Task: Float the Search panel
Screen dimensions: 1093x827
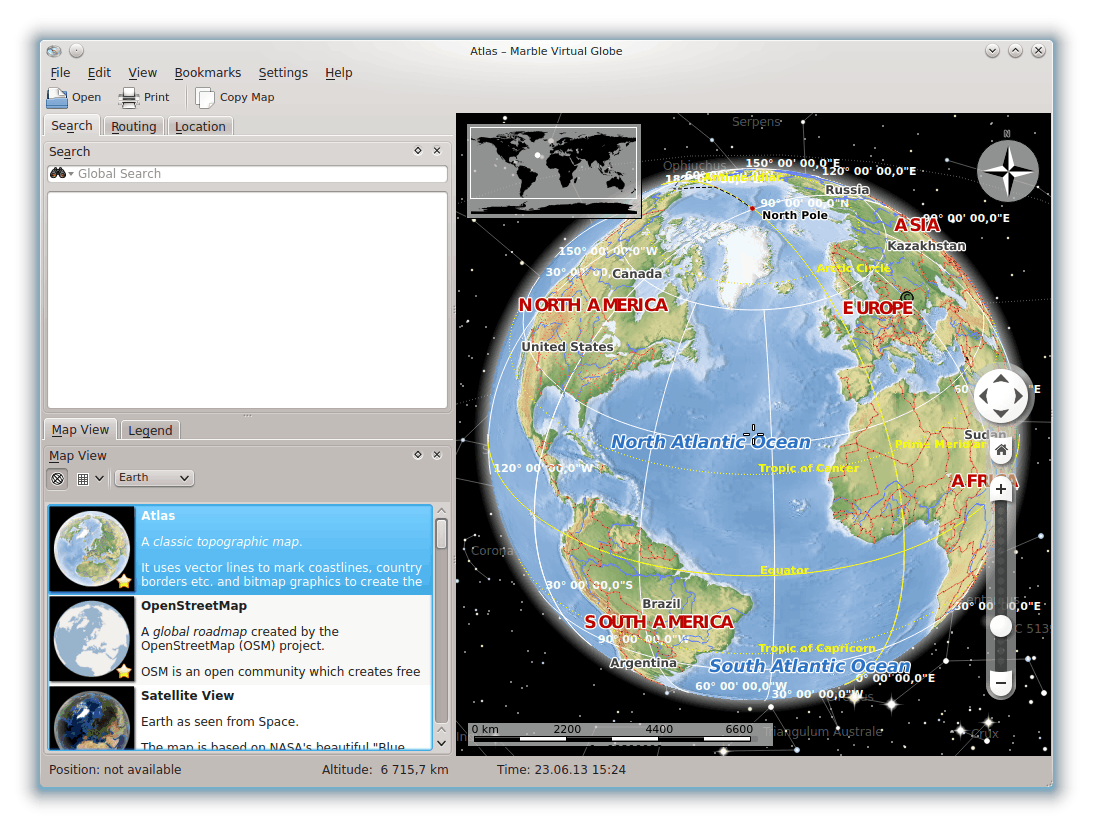Action: click(418, 151)
